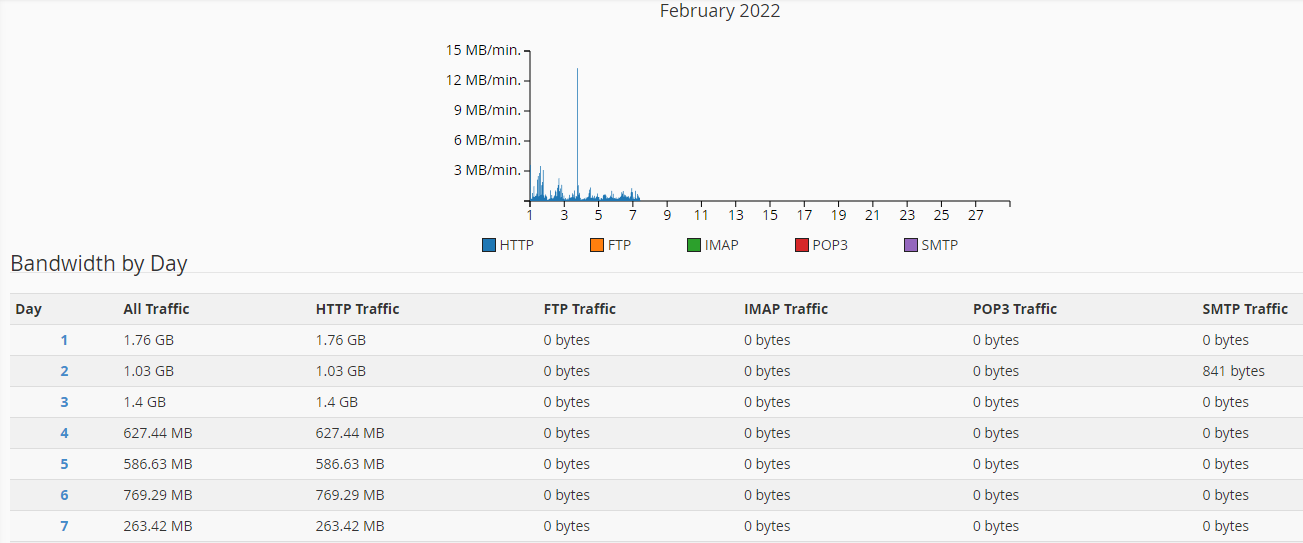Viewport: 1303px width, 543px height.
Task: Click x-axis day label 15
Action: tap(770, 215)
